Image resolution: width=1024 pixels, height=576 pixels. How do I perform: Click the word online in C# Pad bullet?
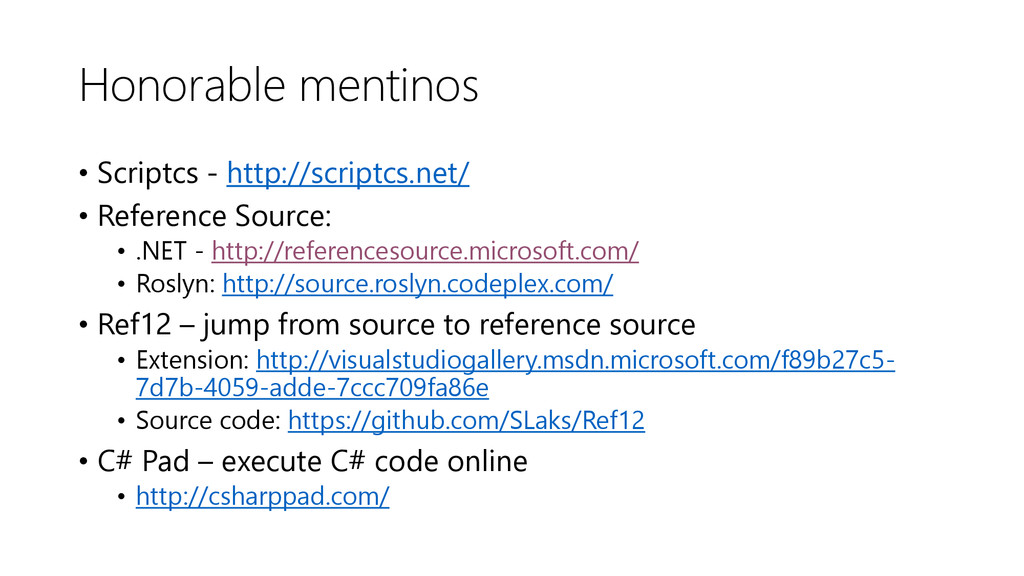pos(487,461)
